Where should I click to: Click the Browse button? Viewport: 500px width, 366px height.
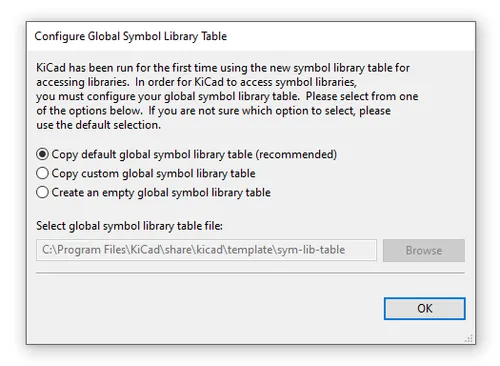pyautogui.click(x=424, y=250)
